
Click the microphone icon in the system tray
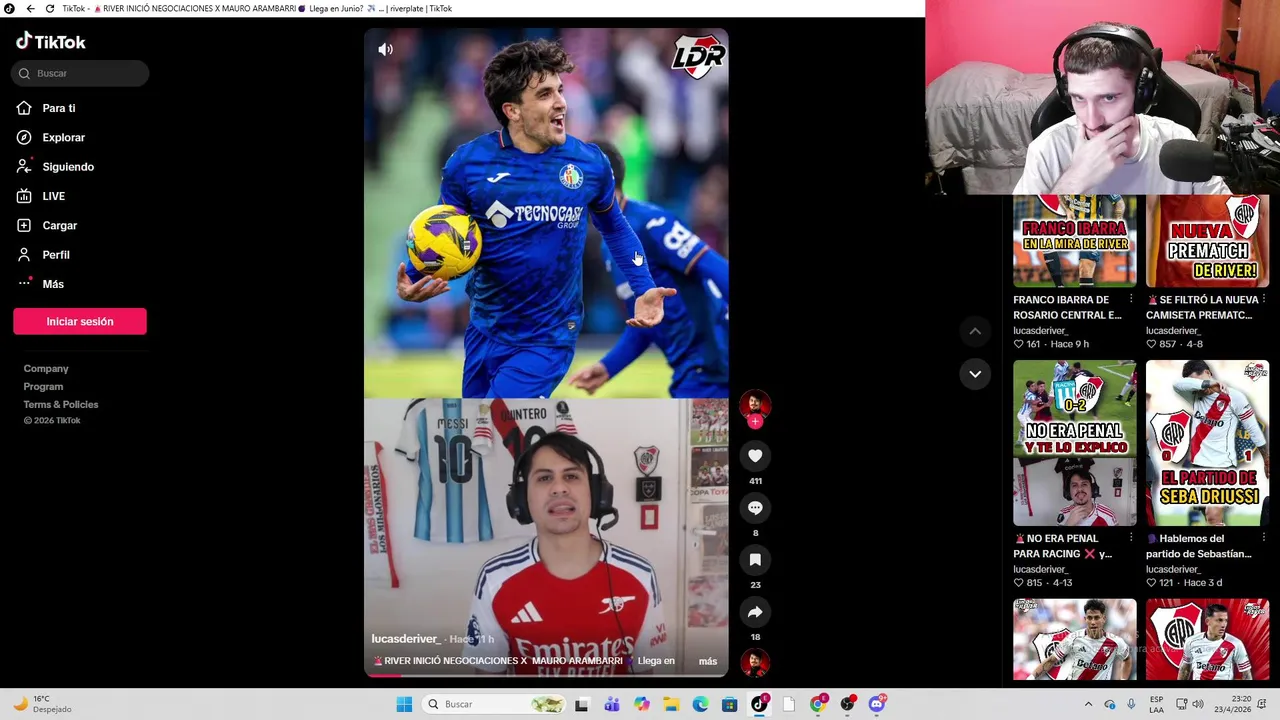click(1131, 704)
